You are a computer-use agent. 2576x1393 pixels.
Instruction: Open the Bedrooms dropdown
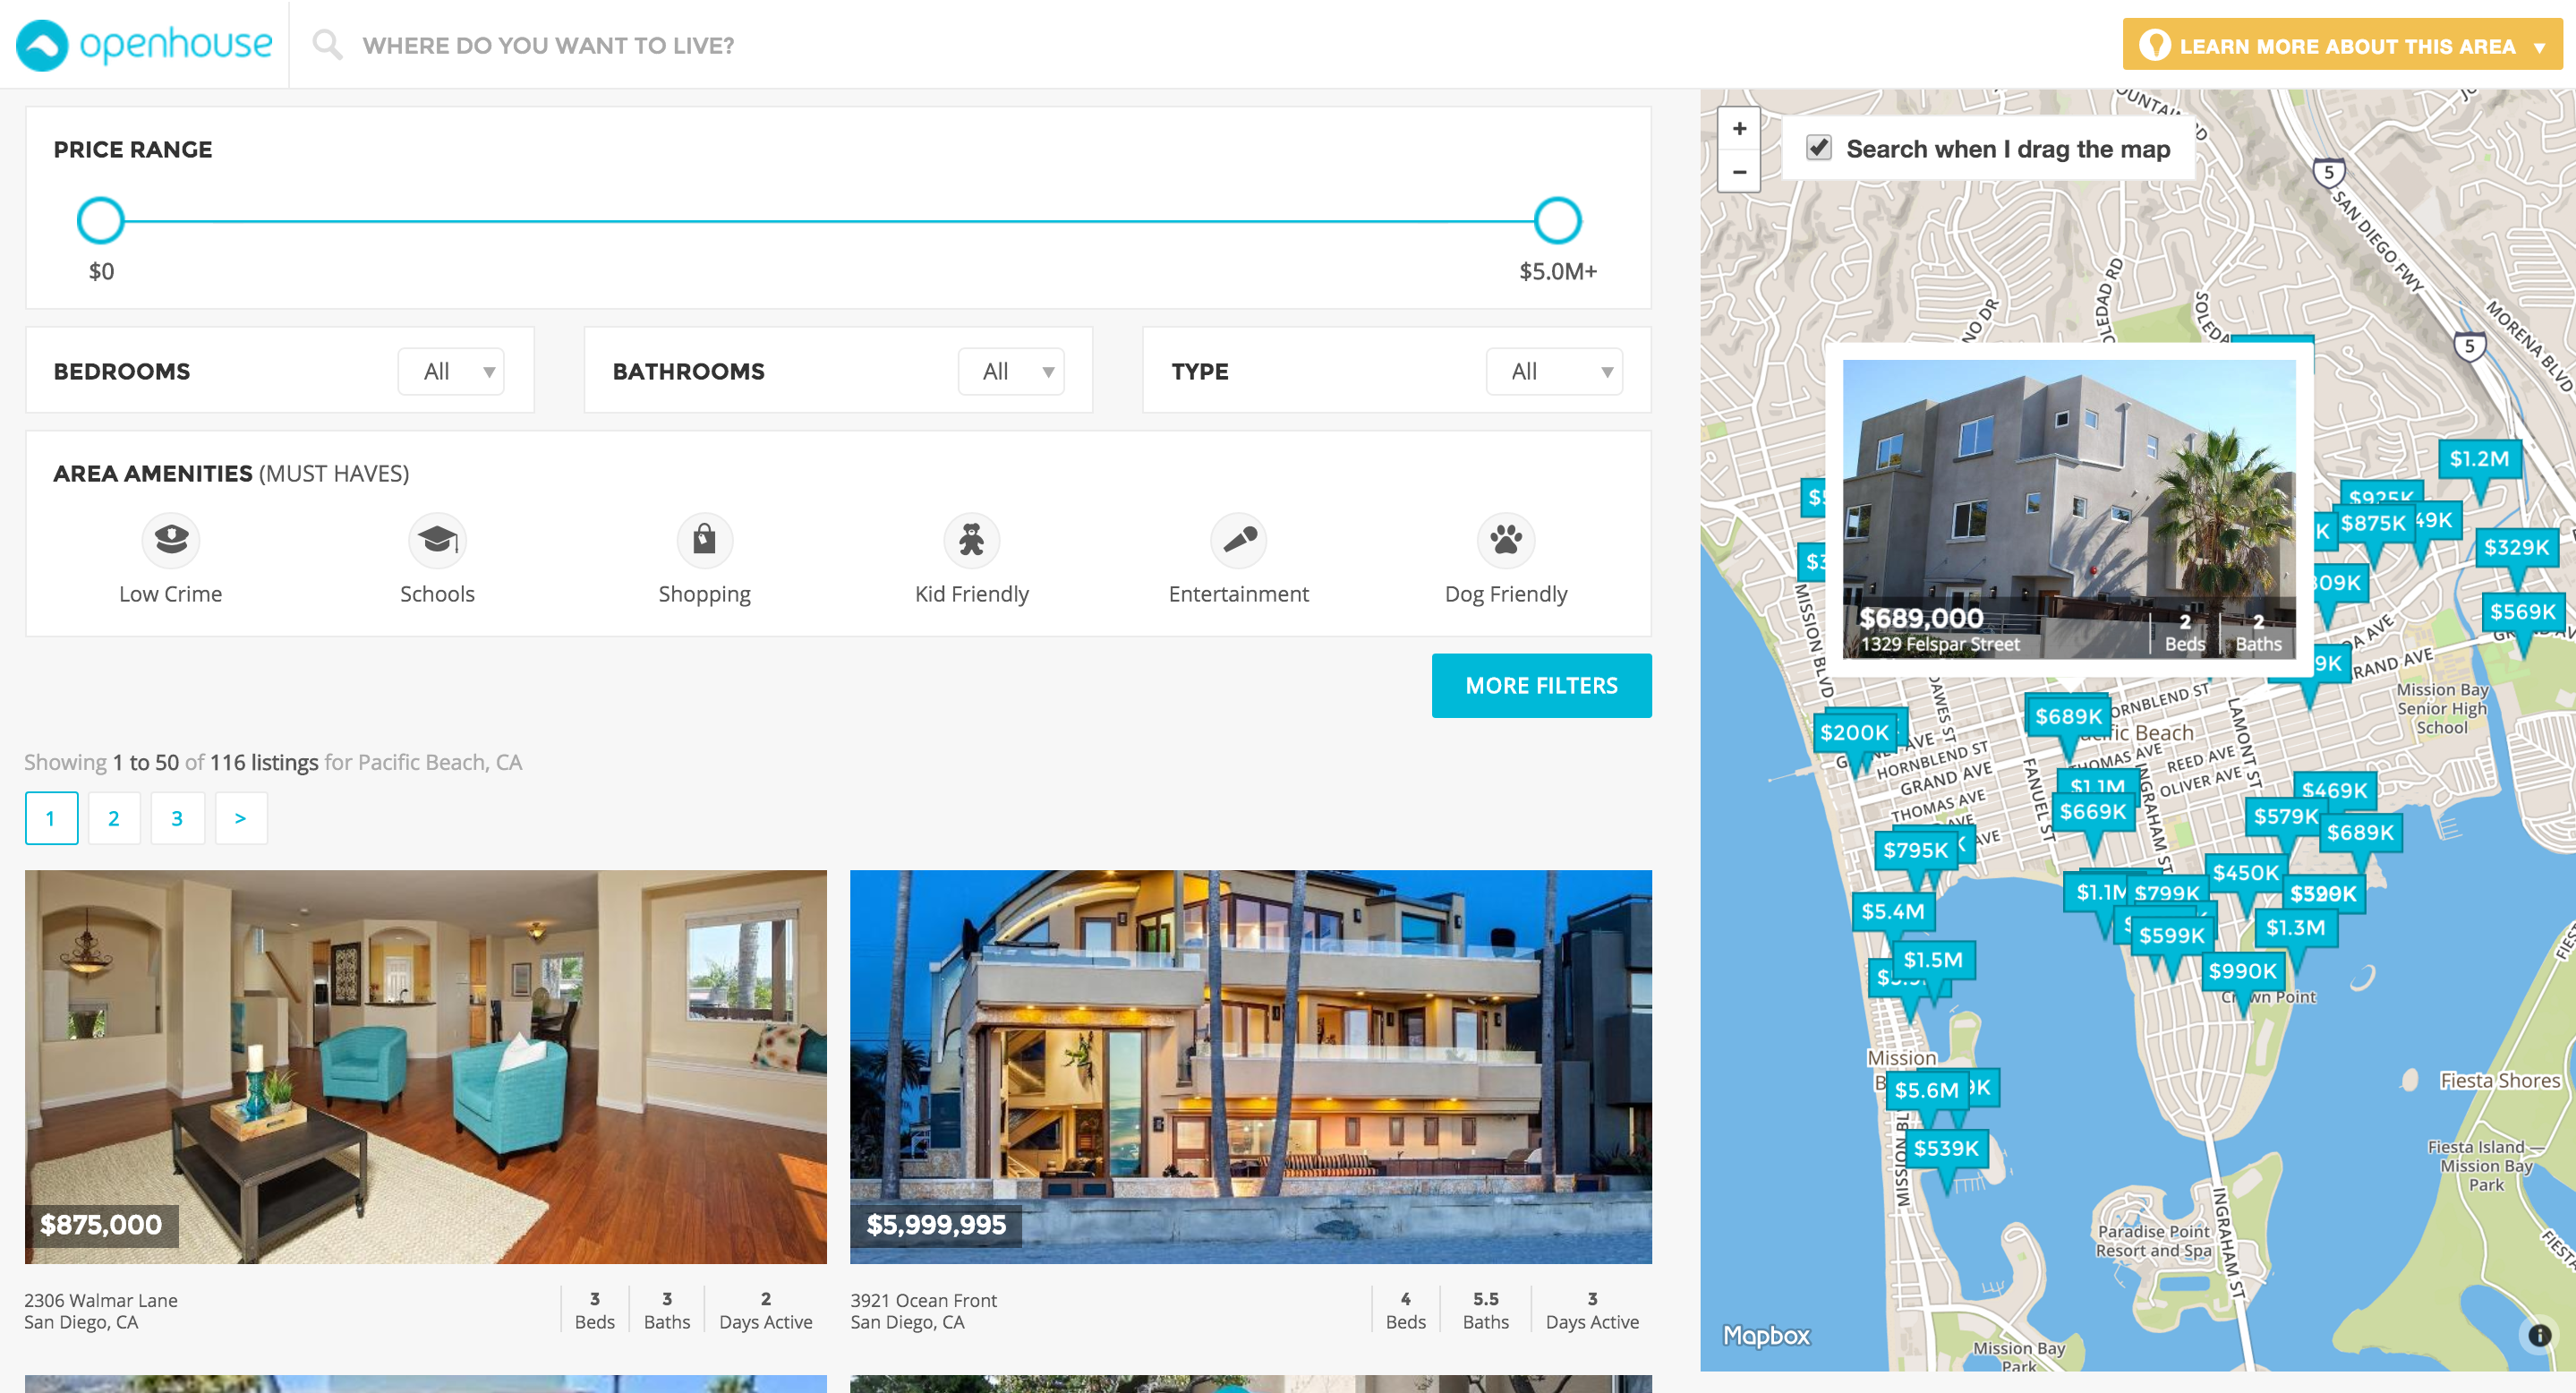coord(451,372)
